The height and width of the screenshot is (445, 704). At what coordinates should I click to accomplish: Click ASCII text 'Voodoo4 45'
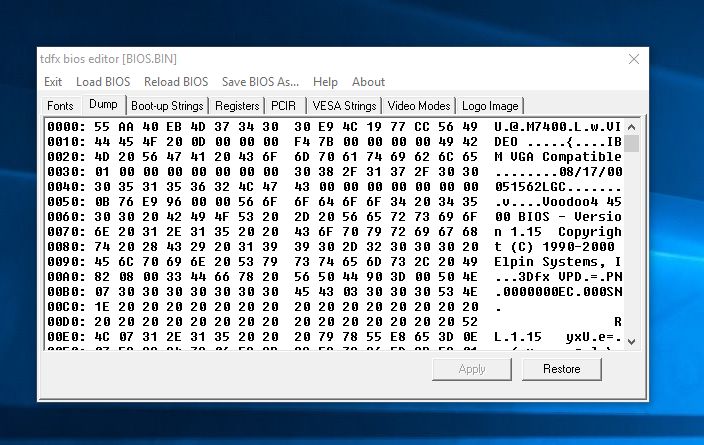[582, 202]
